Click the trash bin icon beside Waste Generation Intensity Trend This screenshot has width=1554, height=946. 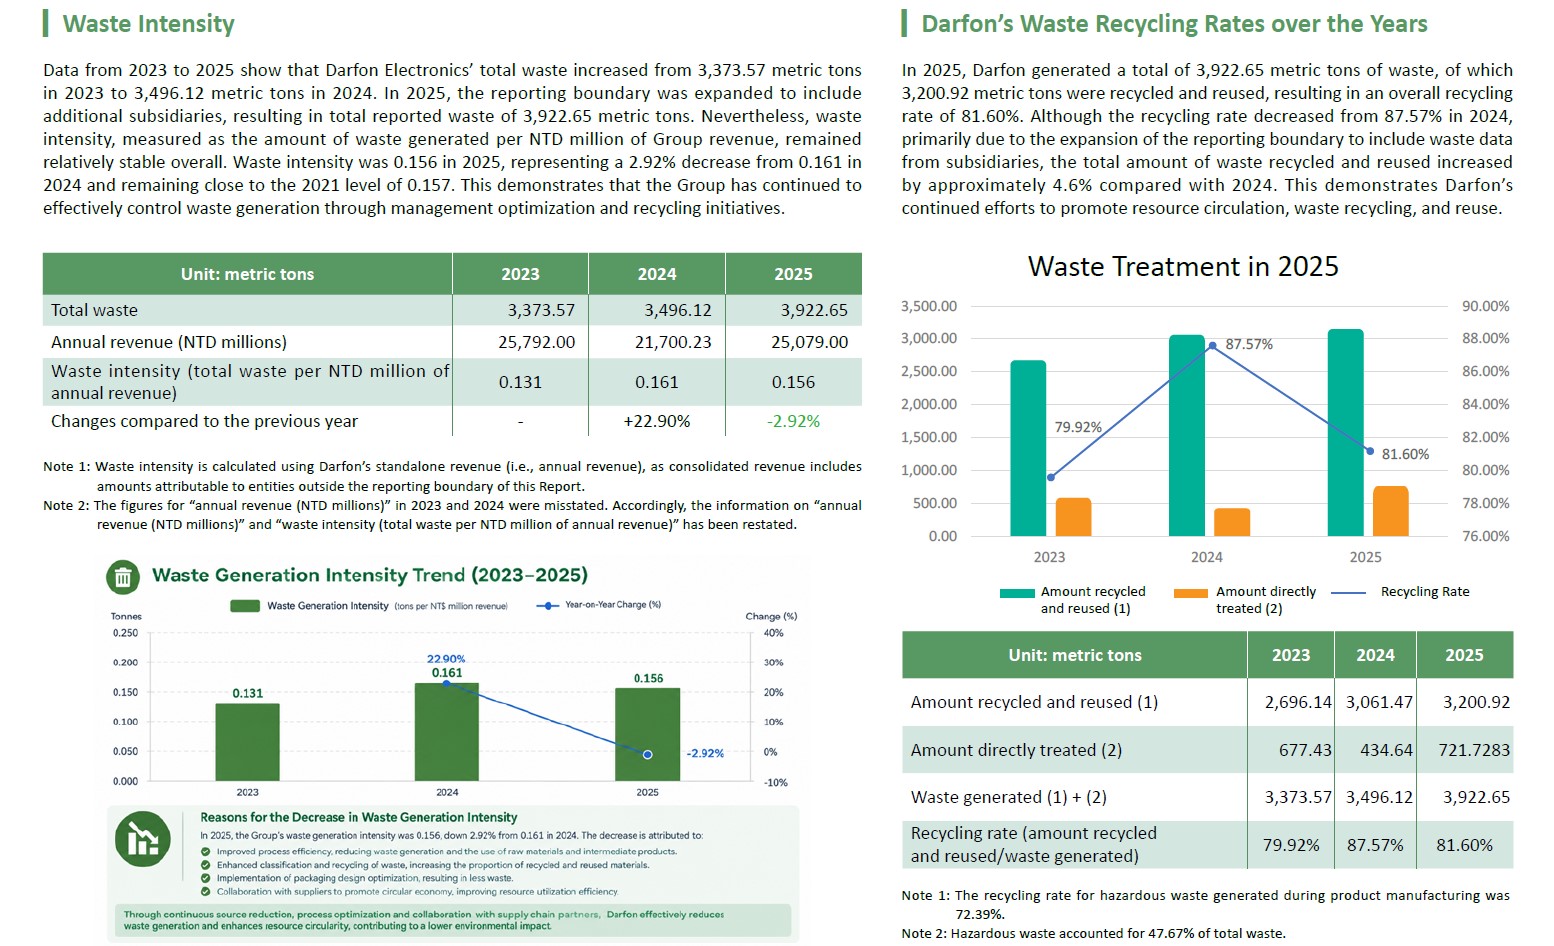click(123, 577)
